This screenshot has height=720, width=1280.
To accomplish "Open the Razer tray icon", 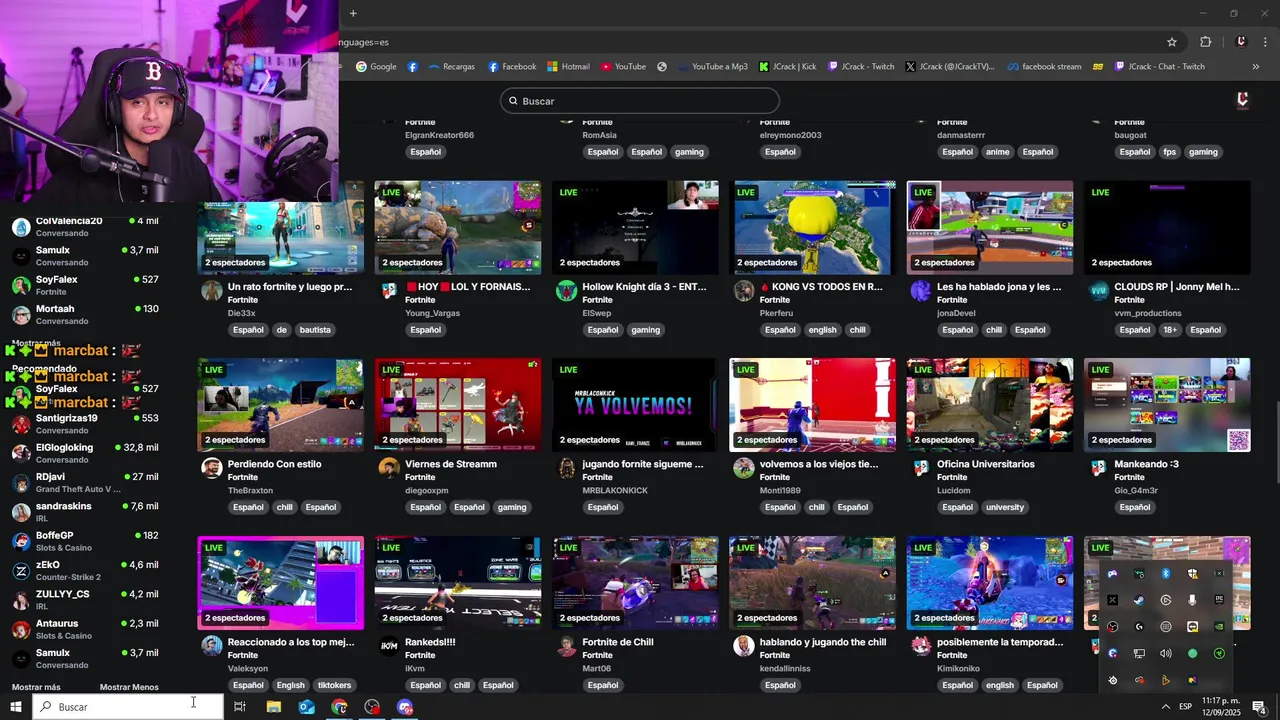I will point(1219,653).
